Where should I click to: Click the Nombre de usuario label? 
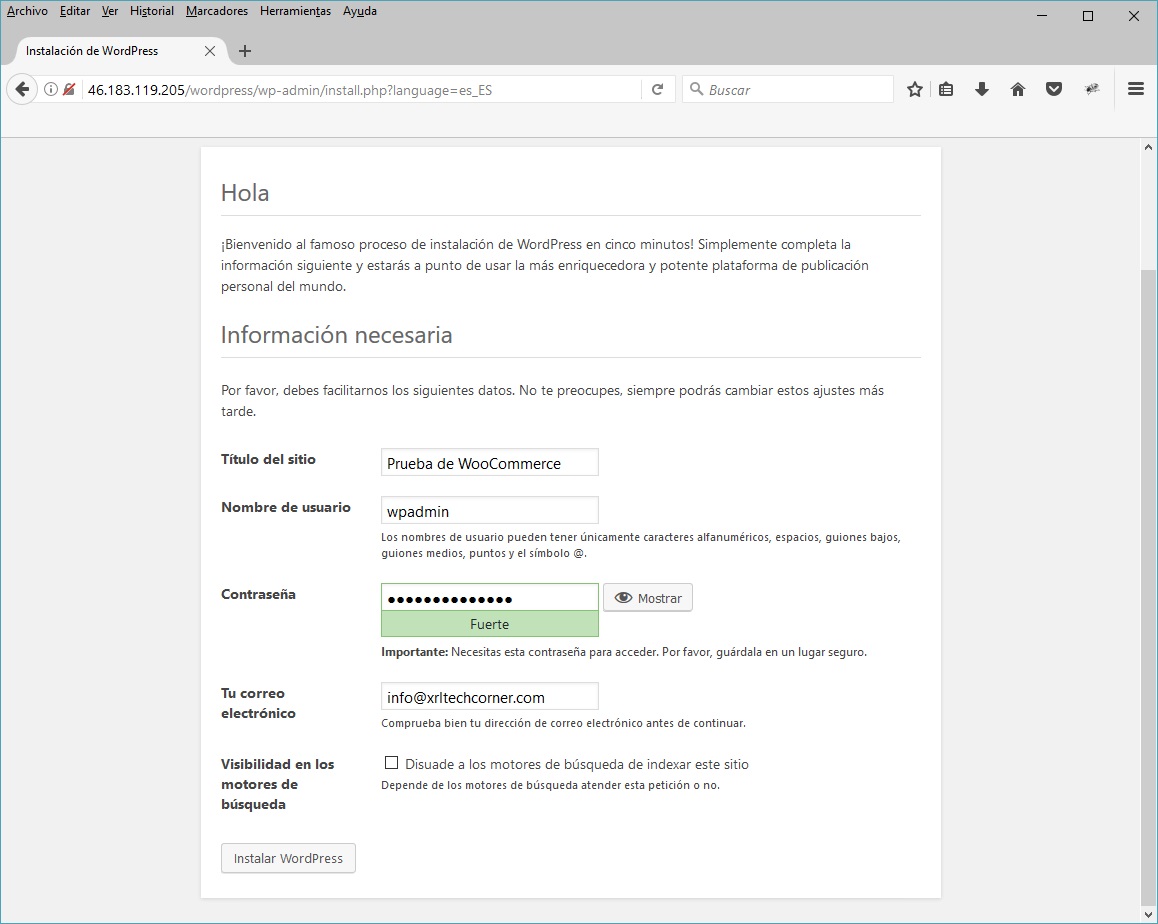point(286,507)
